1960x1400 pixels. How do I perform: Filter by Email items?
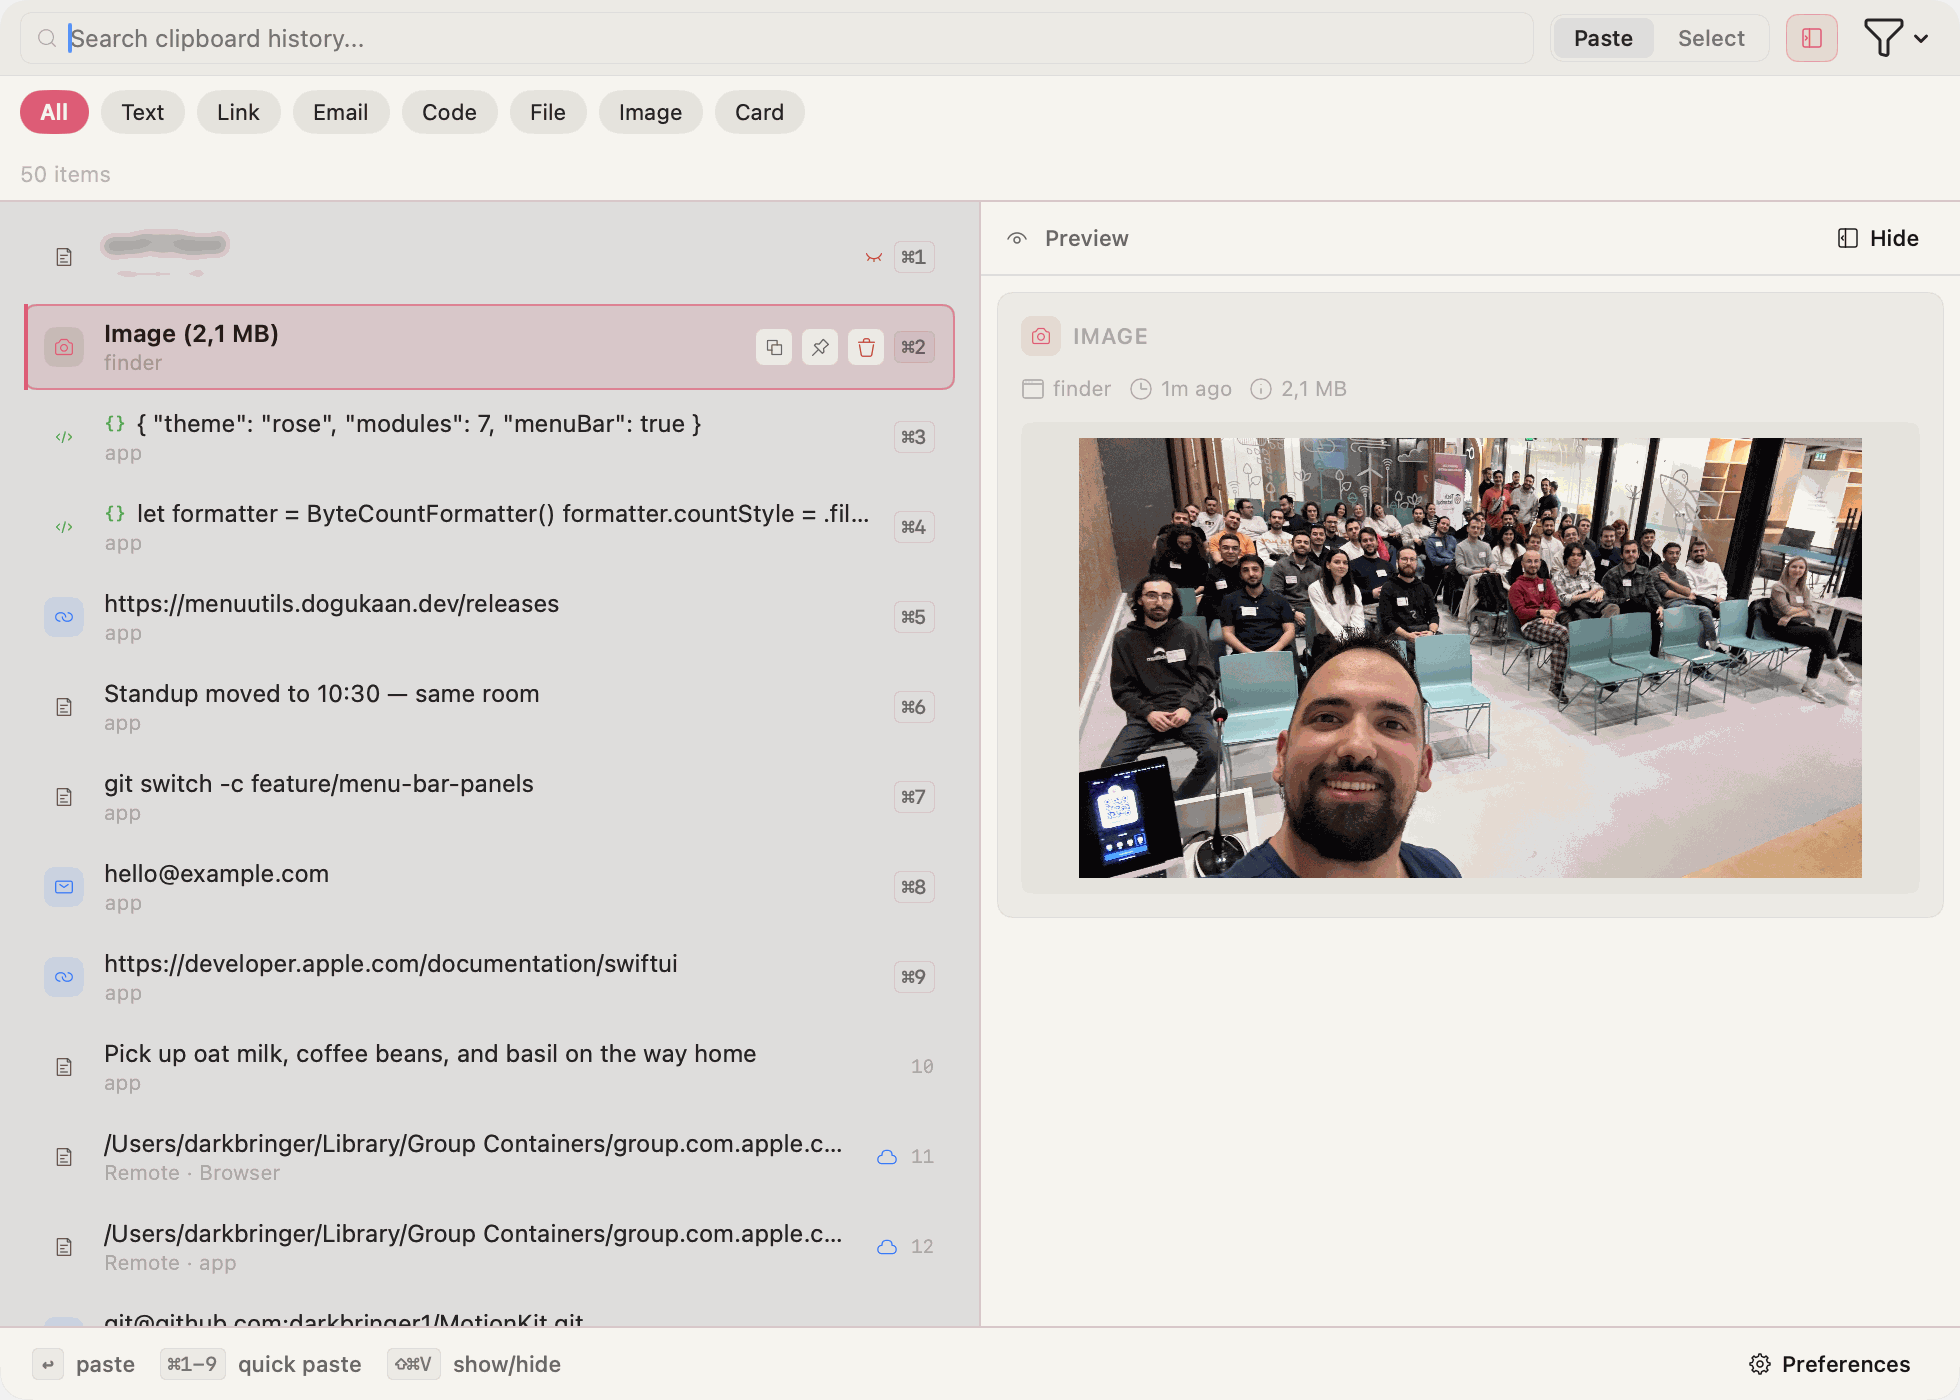point(341,112)
